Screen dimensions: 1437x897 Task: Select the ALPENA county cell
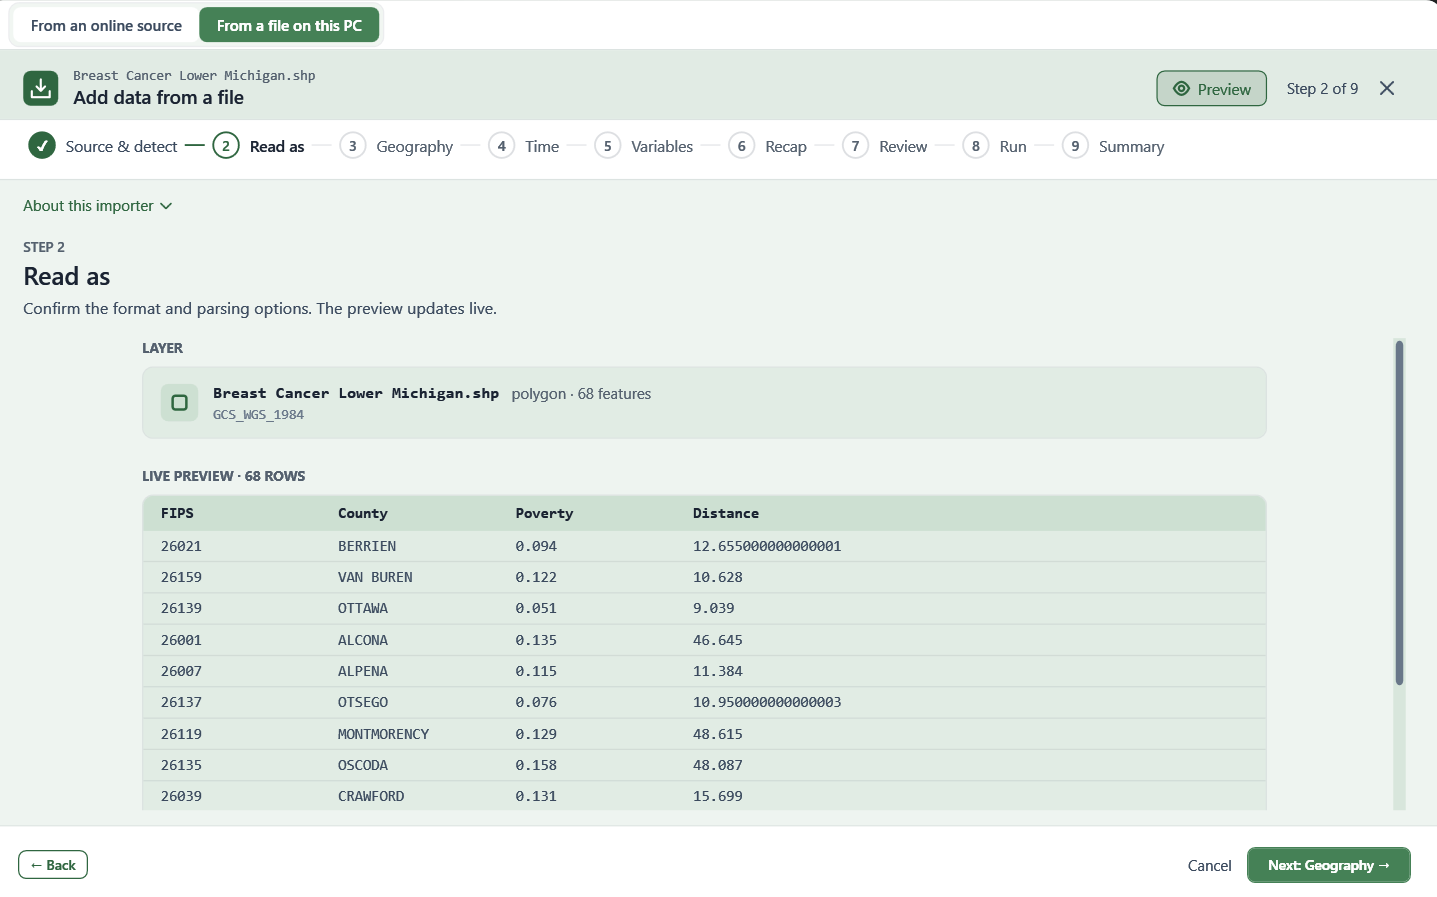click(363, 671)
